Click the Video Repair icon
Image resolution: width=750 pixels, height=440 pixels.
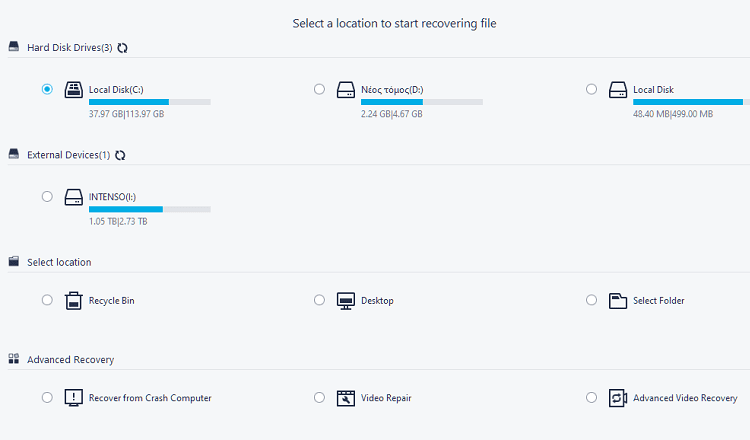coord(346,398)
